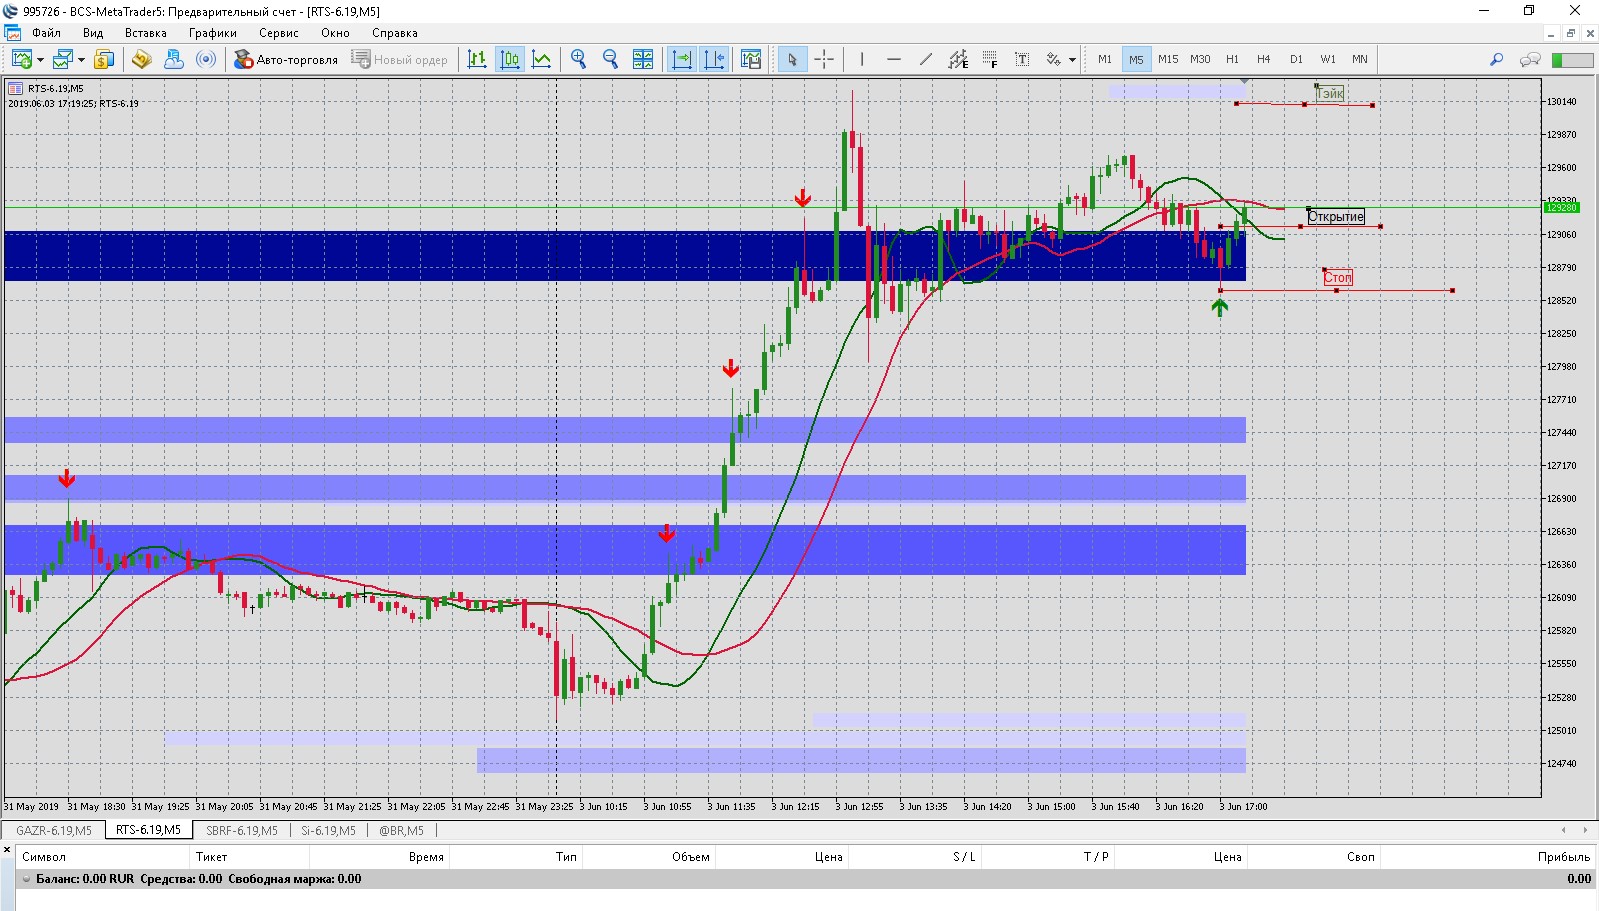
Task: Select the text label tool
Action: tap(1022, 60)
